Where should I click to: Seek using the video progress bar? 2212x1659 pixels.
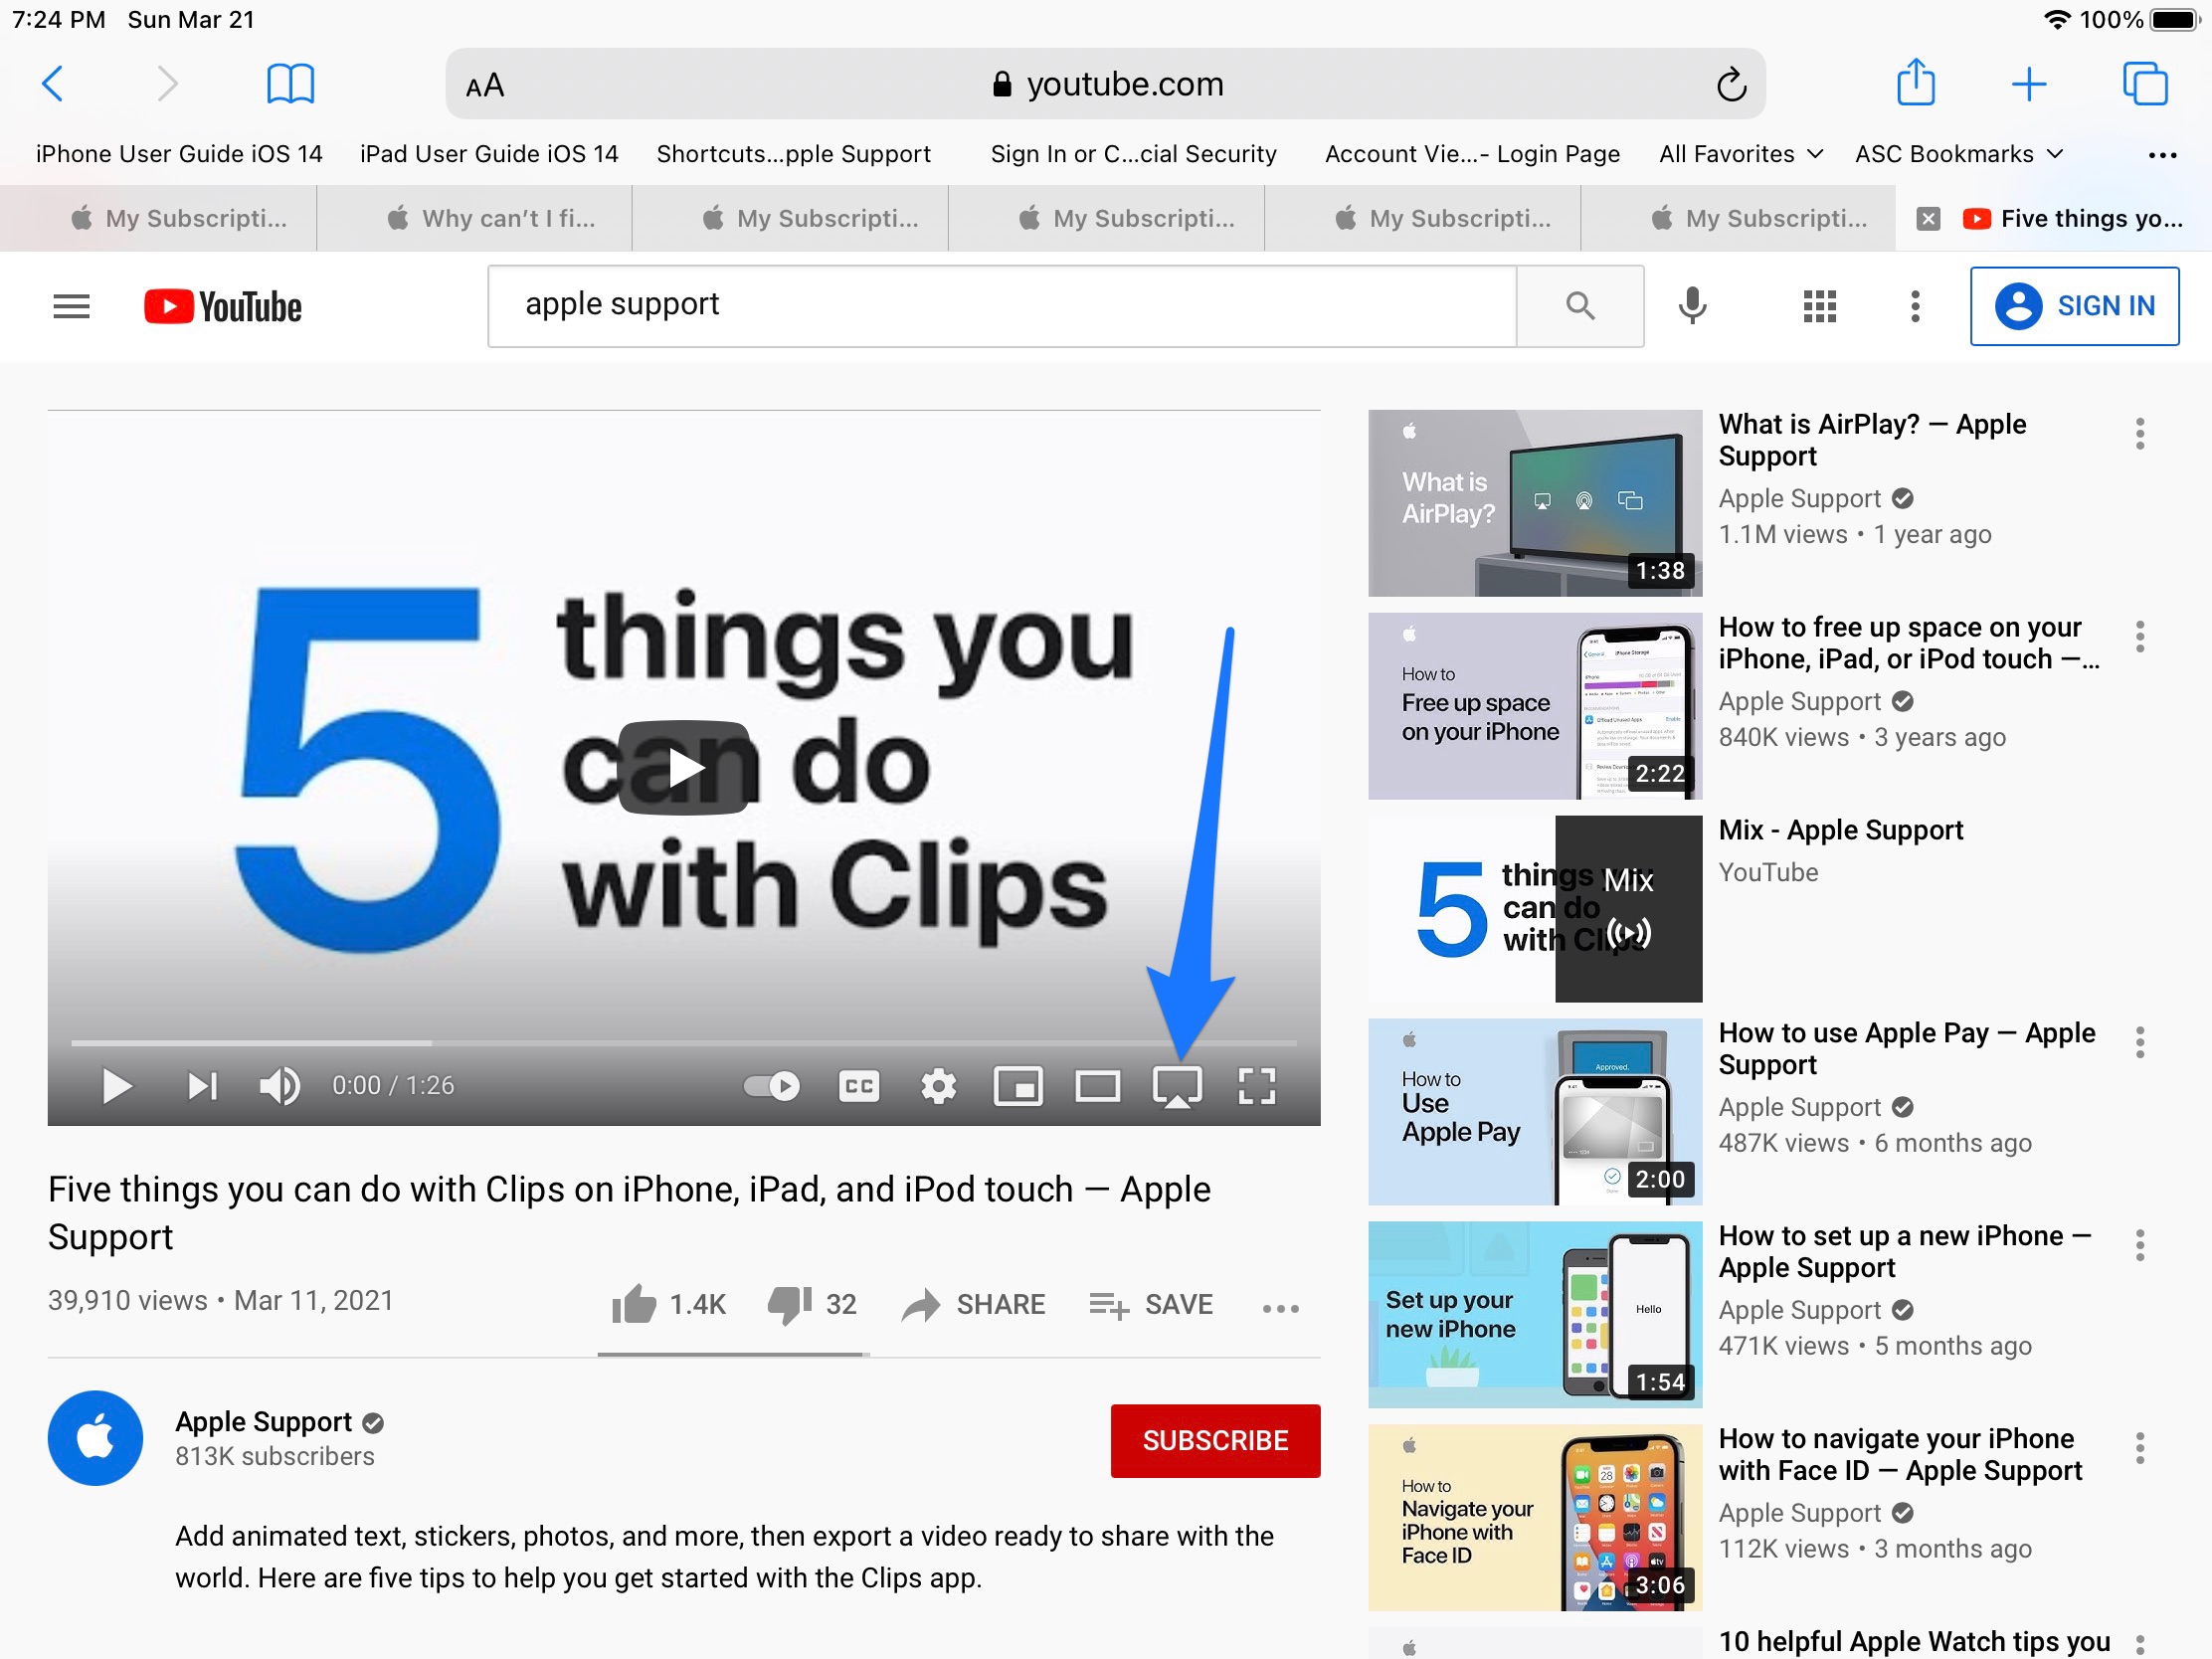684,1043
